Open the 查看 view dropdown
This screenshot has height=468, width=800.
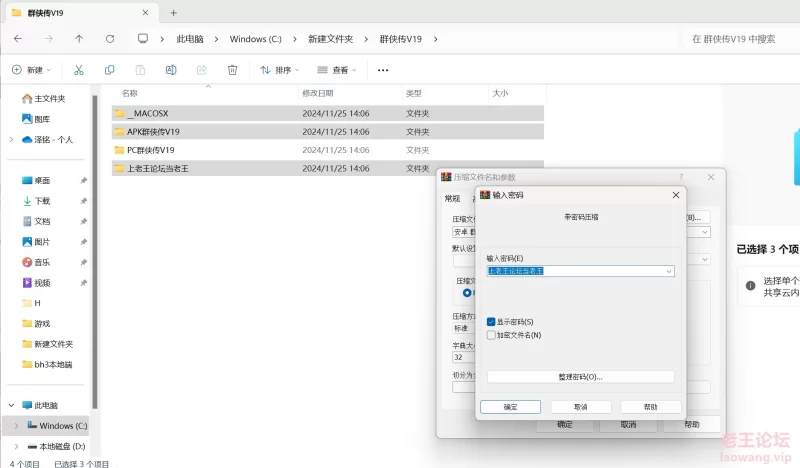[x=337, y=70]
